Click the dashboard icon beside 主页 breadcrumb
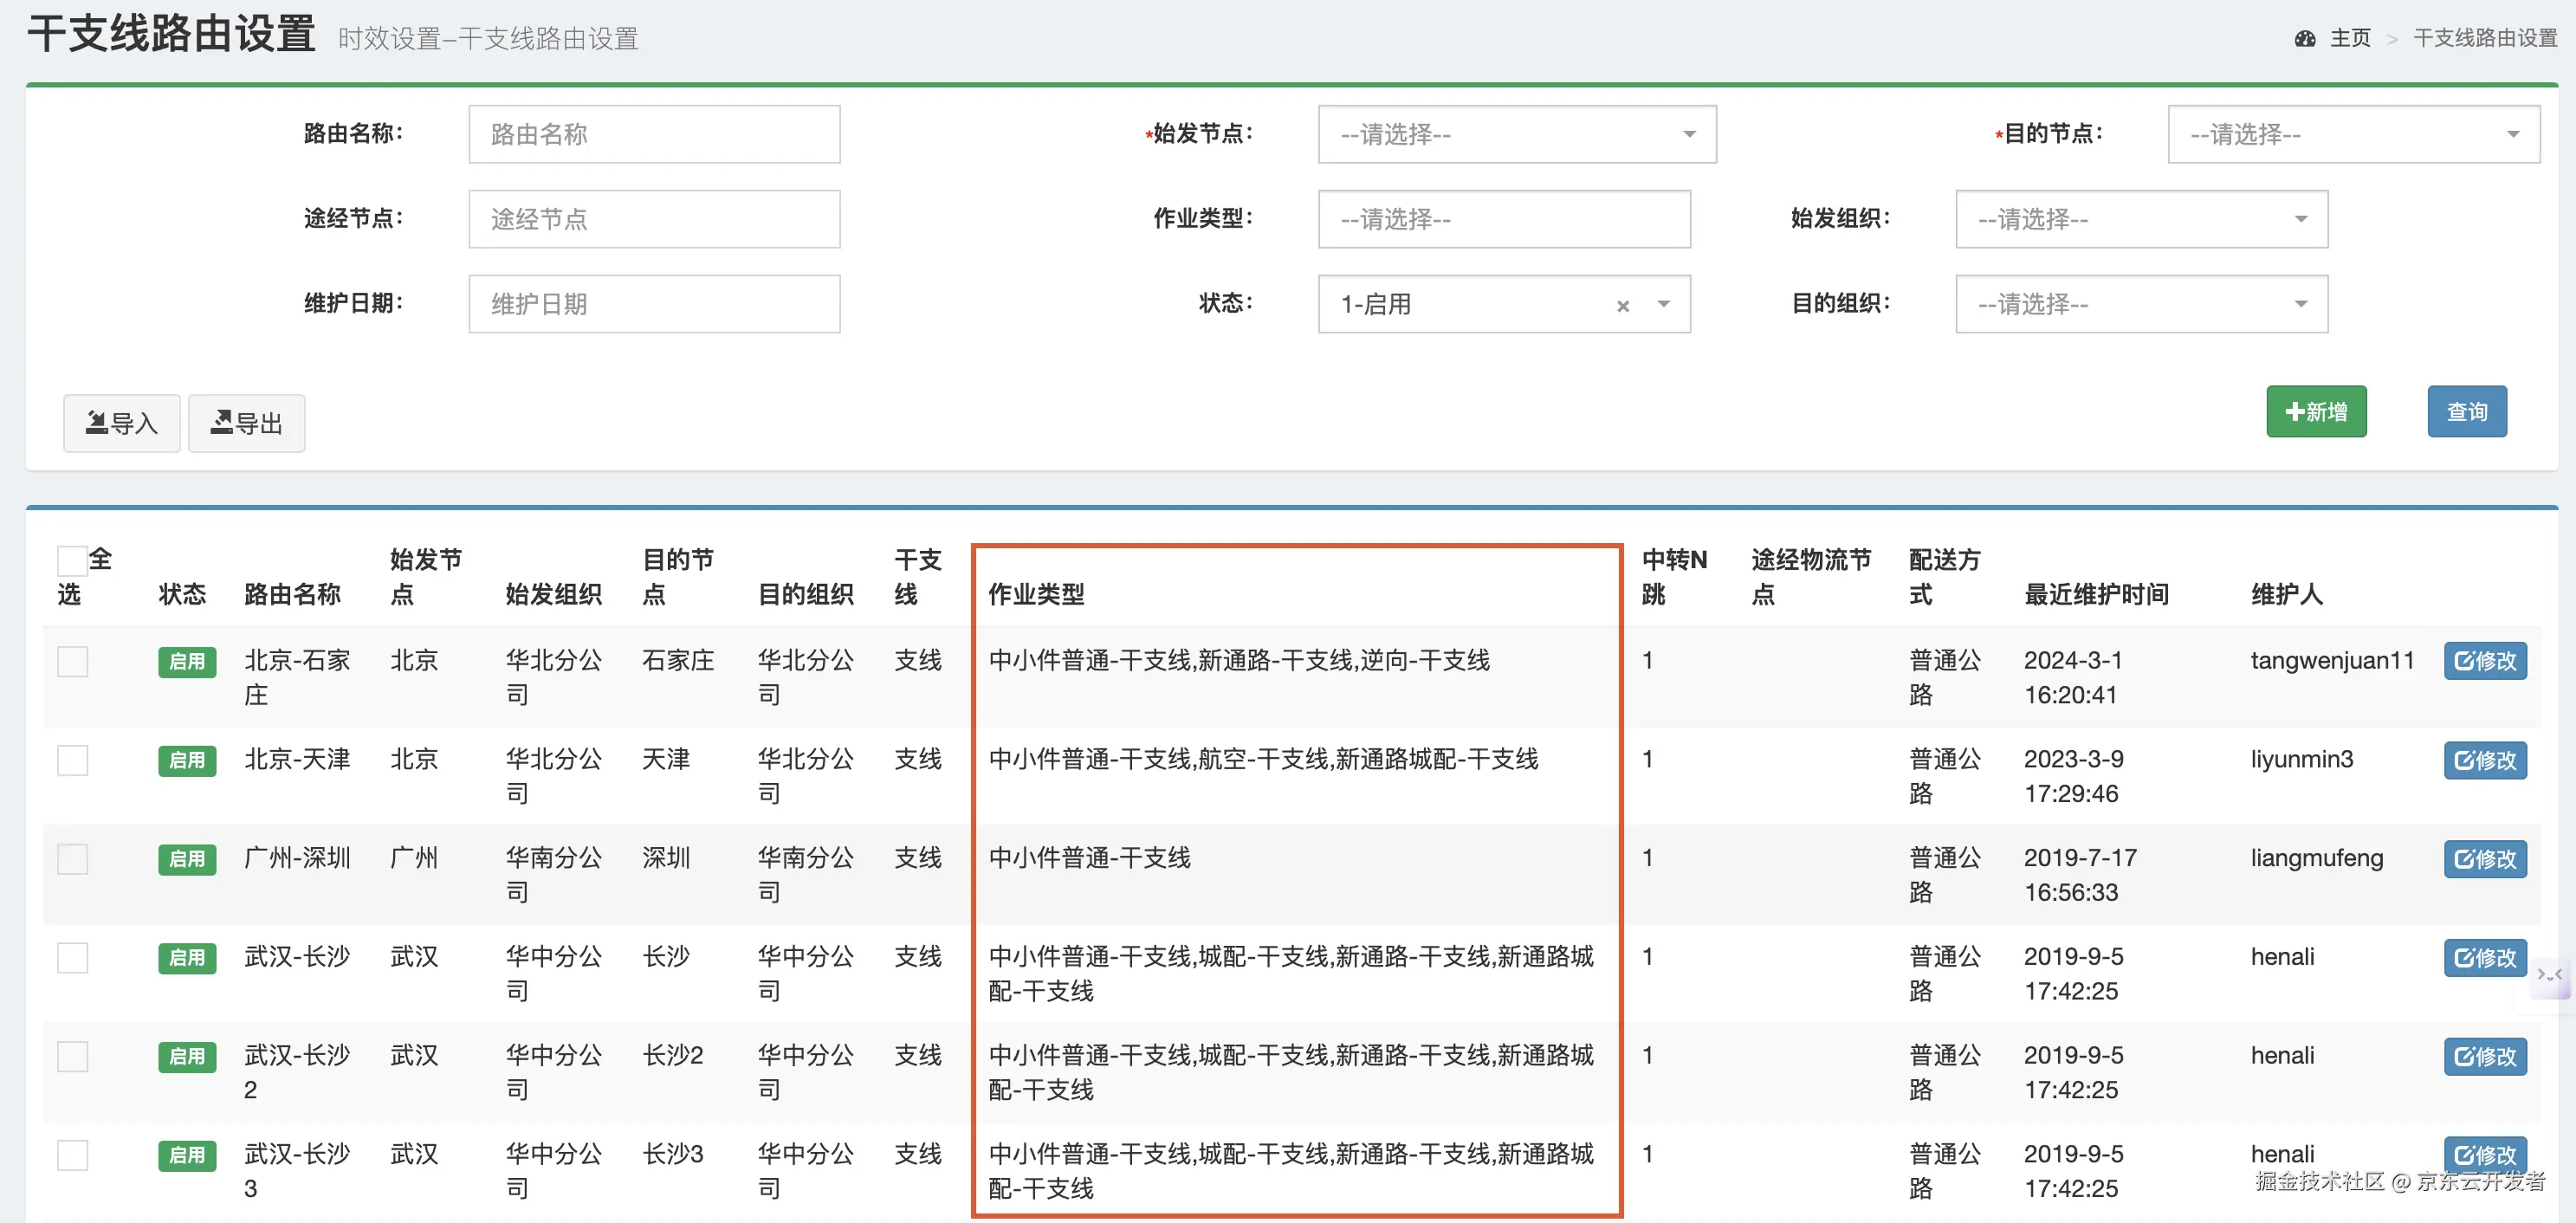2576x1223 pixels. click(2305, 38)
